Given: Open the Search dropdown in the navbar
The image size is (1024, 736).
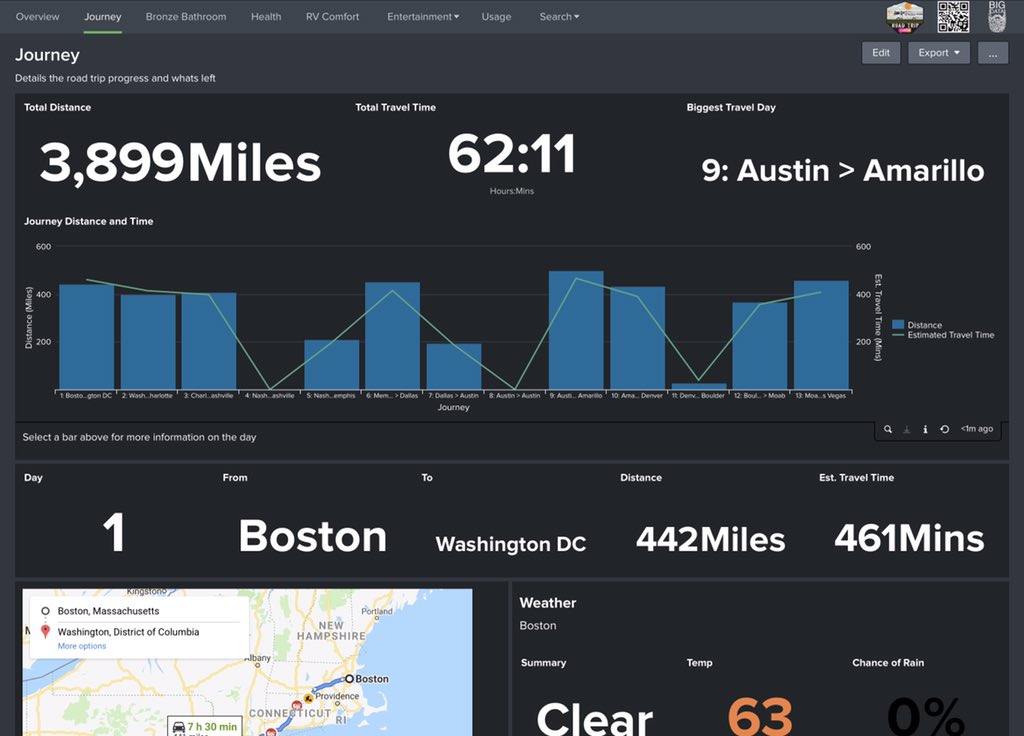Looking at the screenshot, I should coord(558,16).
